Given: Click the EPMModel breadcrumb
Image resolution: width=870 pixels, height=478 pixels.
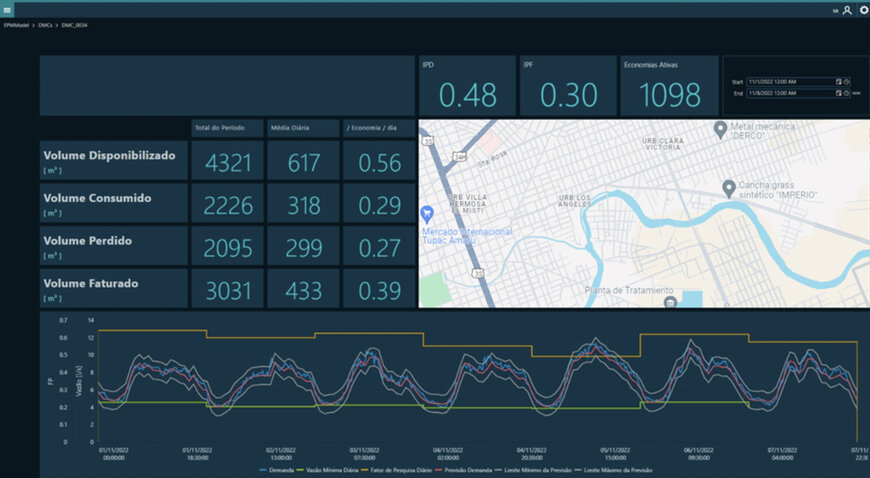Looking at the screenshot, I should click(16, 26).
